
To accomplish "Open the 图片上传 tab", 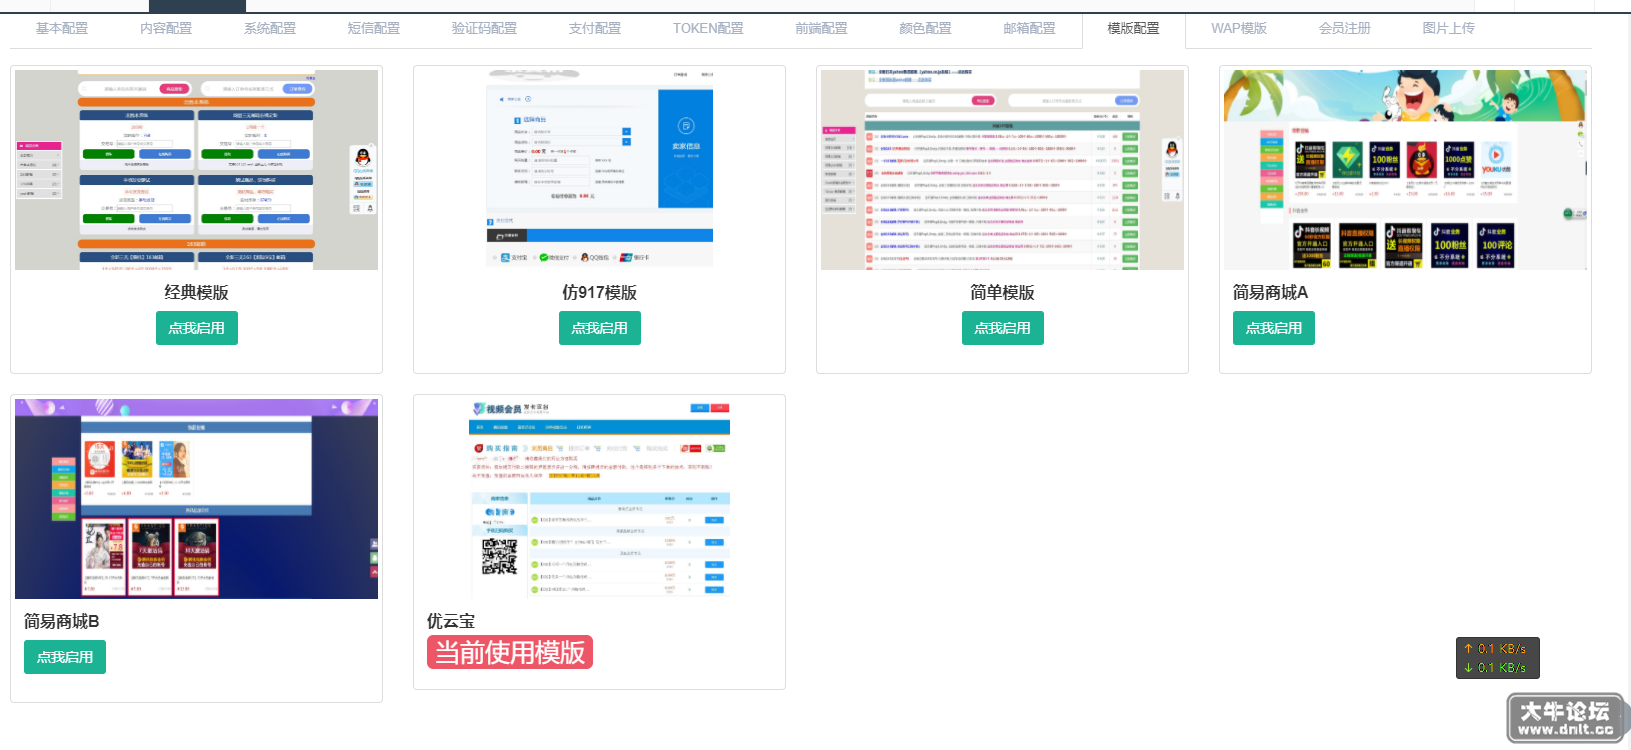I will (x=1449, y=29).
